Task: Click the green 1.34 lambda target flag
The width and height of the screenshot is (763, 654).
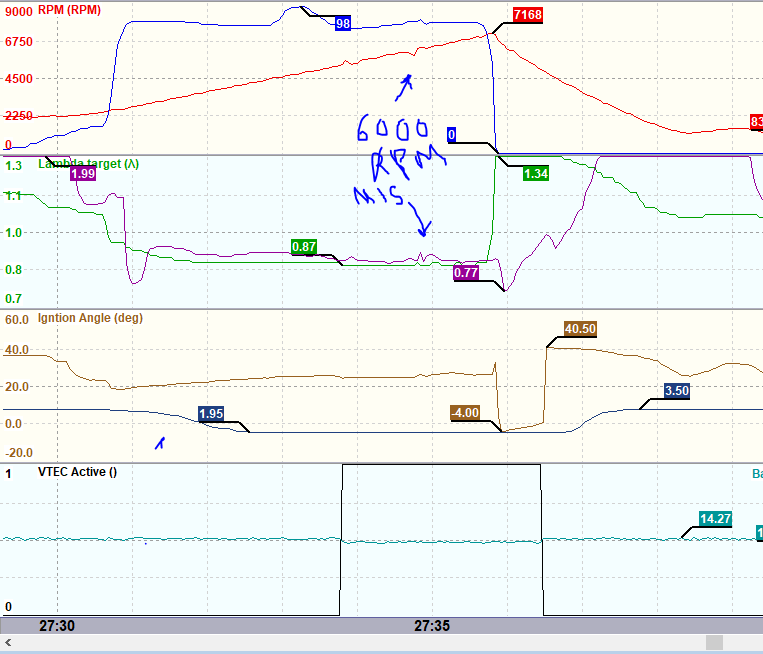Action: point(536,174)
